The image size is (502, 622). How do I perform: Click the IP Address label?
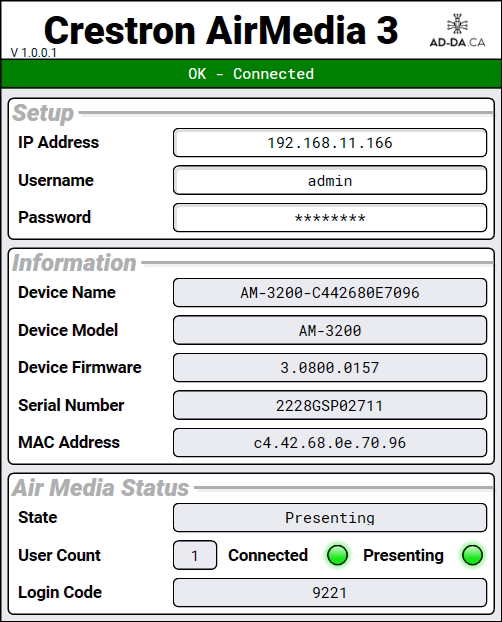pyautogui.click(x=58, y=142)
